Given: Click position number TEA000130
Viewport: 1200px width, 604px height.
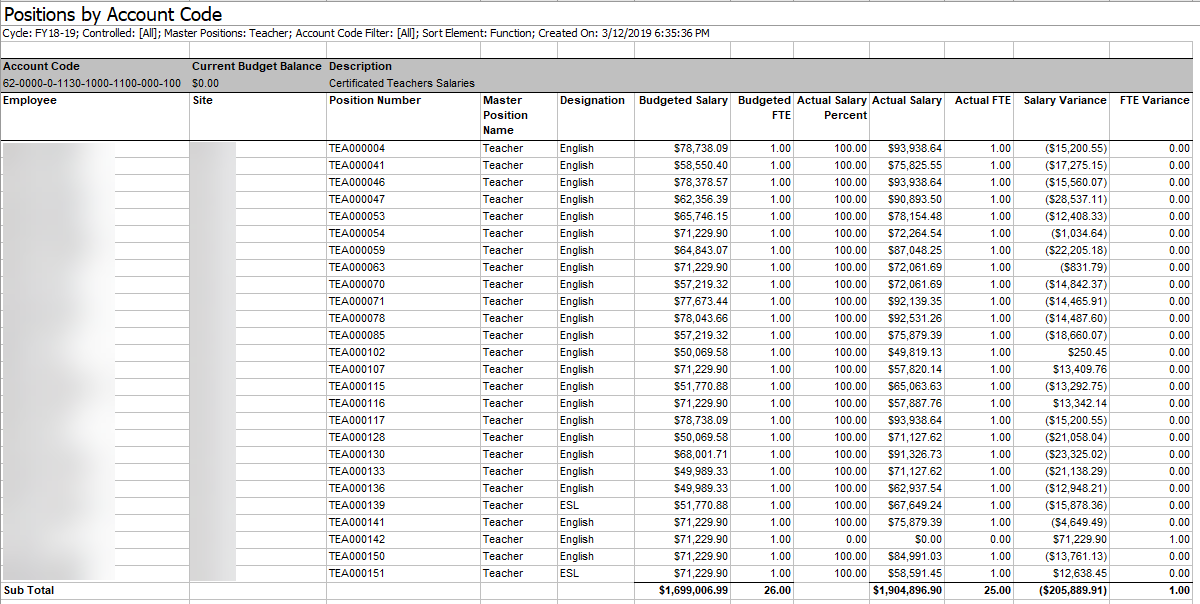Looking at the screenshot, I should click(x=357, y=455).
